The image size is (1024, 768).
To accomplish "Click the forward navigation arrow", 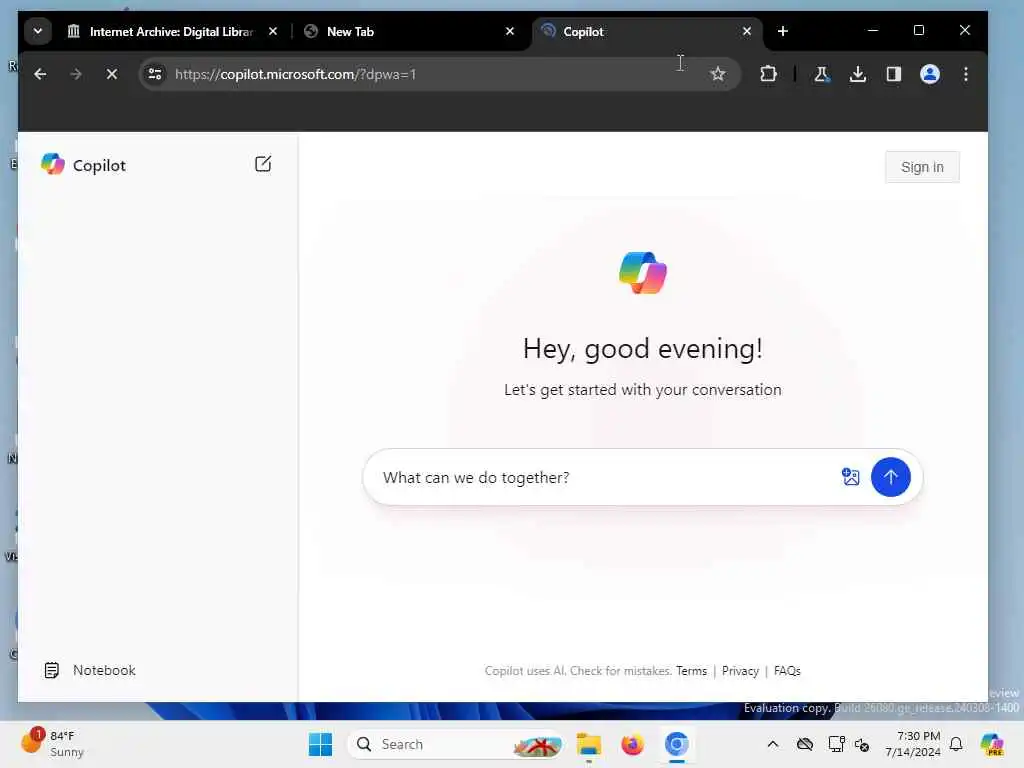I will click(x=76, y=74).
